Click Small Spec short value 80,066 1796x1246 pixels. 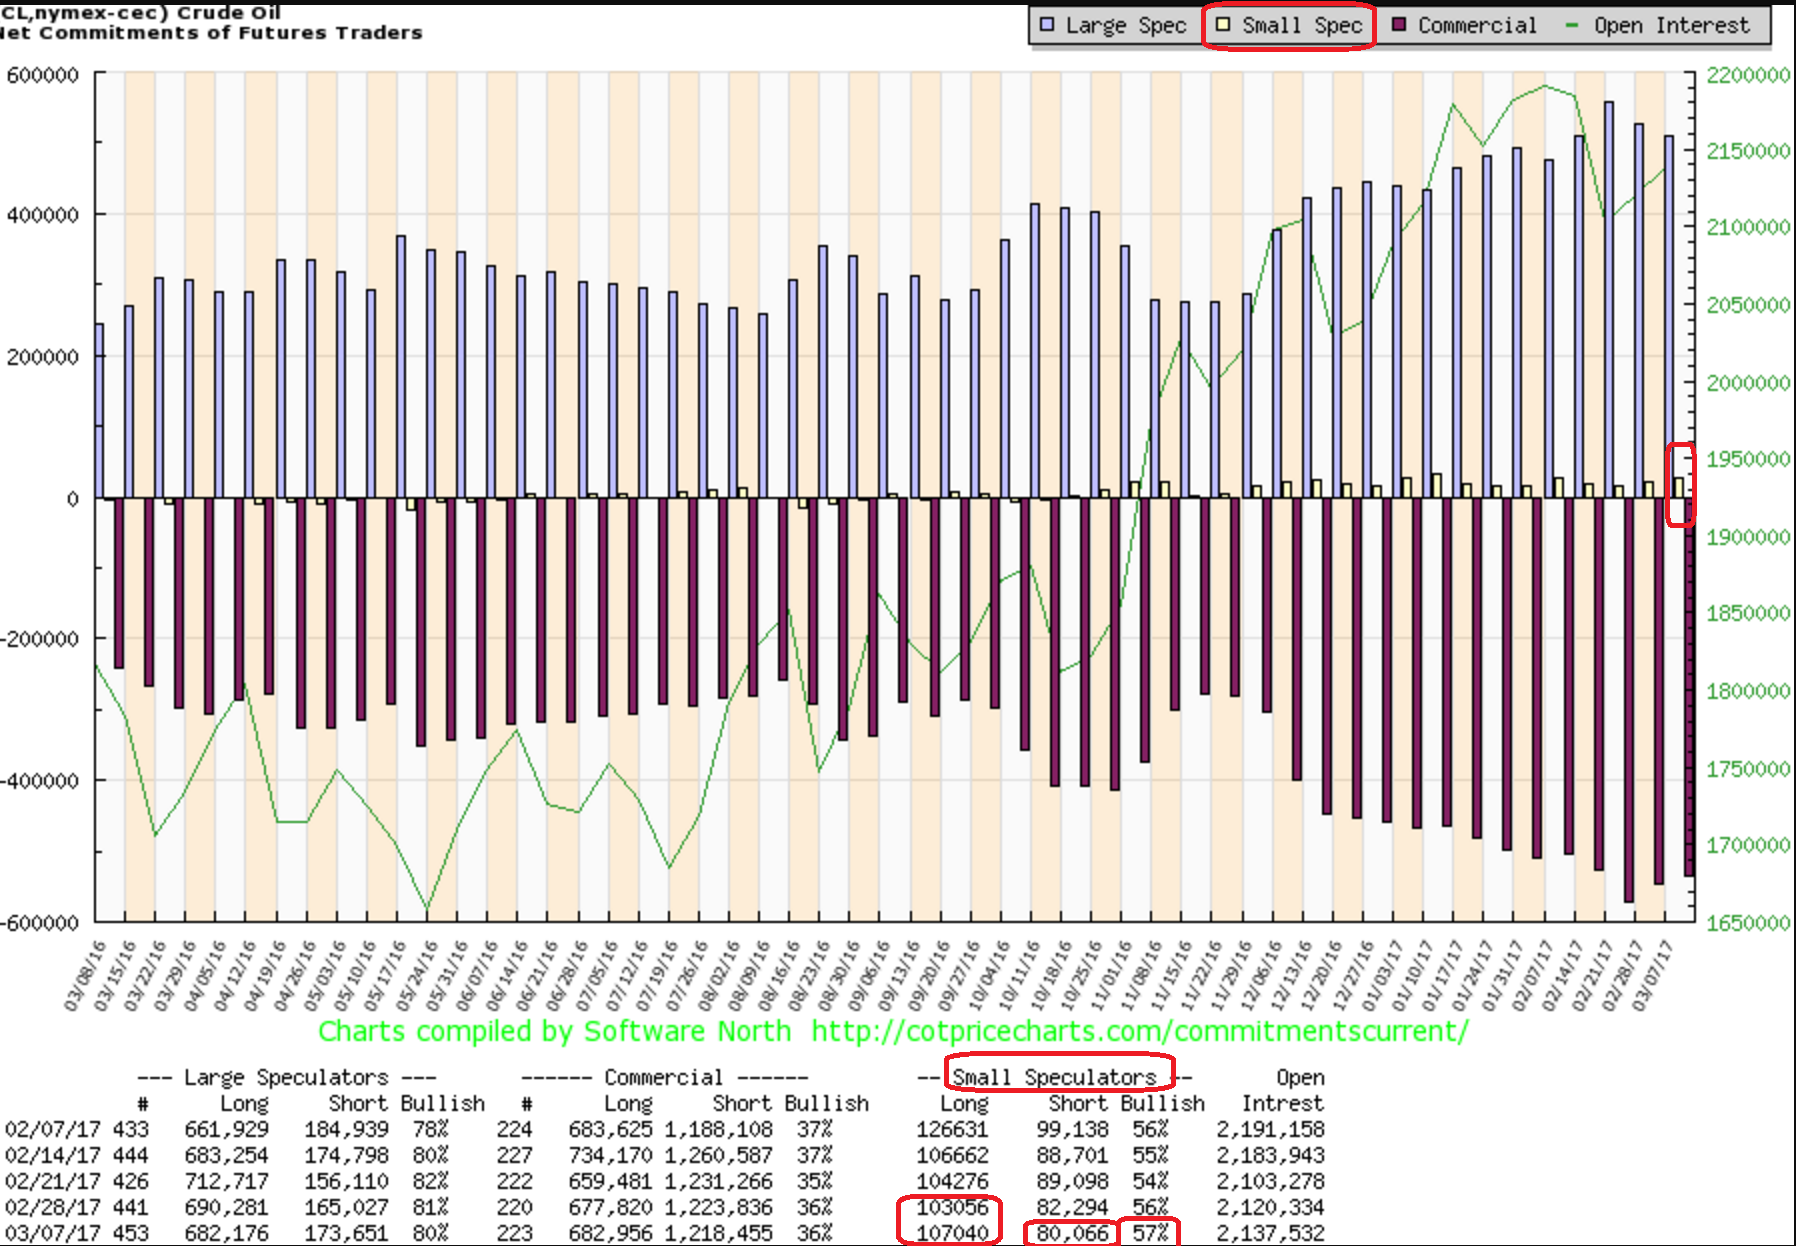[x=1073, y=1233]
